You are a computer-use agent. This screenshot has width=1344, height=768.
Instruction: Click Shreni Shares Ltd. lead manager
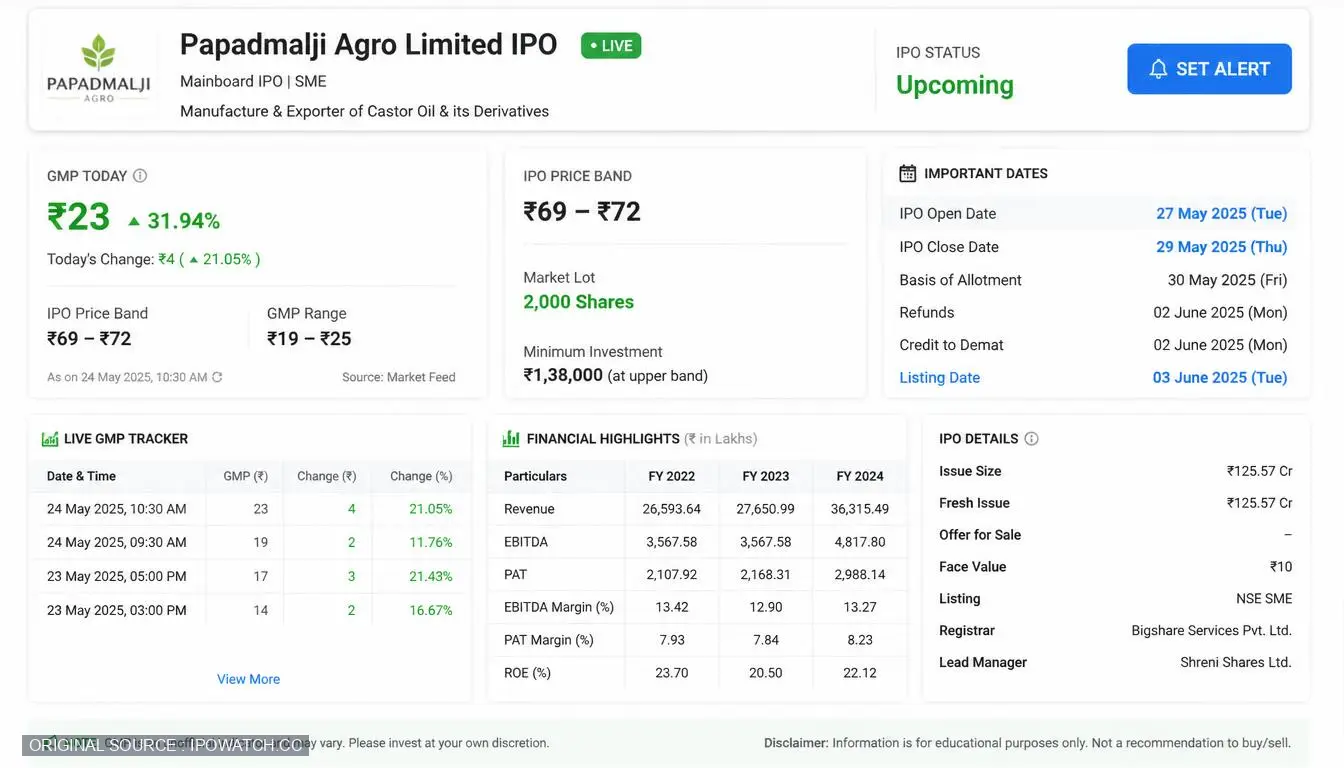pos(1236,663)
